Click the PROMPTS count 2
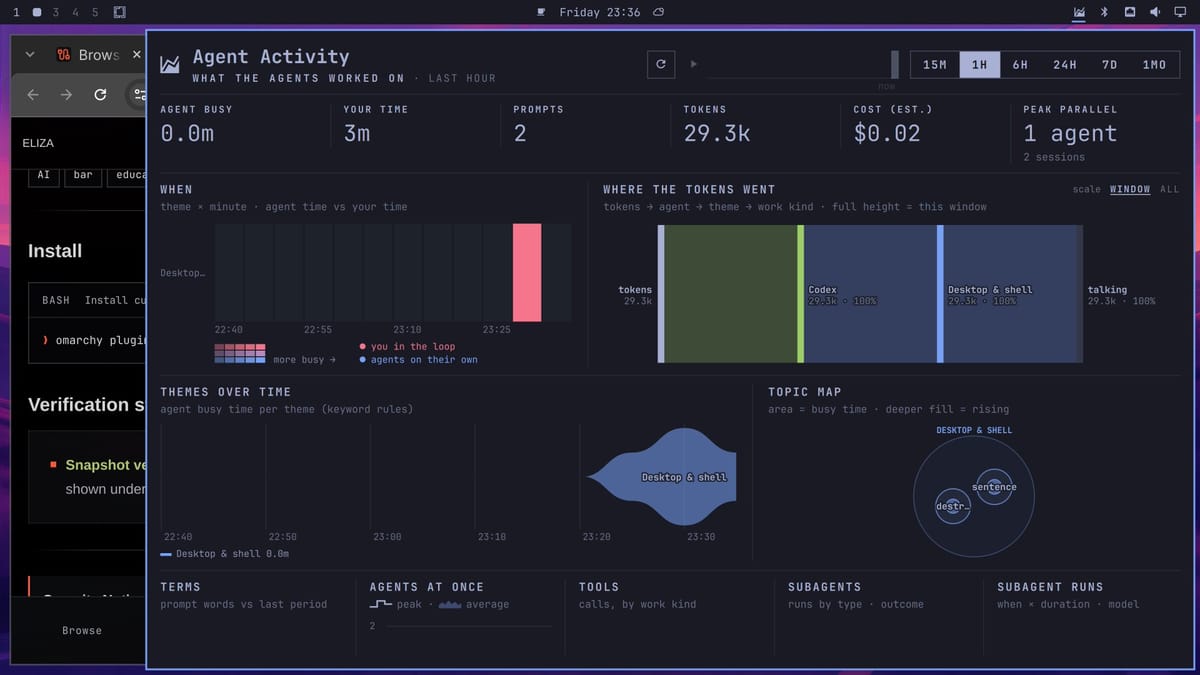The image size is (1200, 675). (x=520, y=134)
